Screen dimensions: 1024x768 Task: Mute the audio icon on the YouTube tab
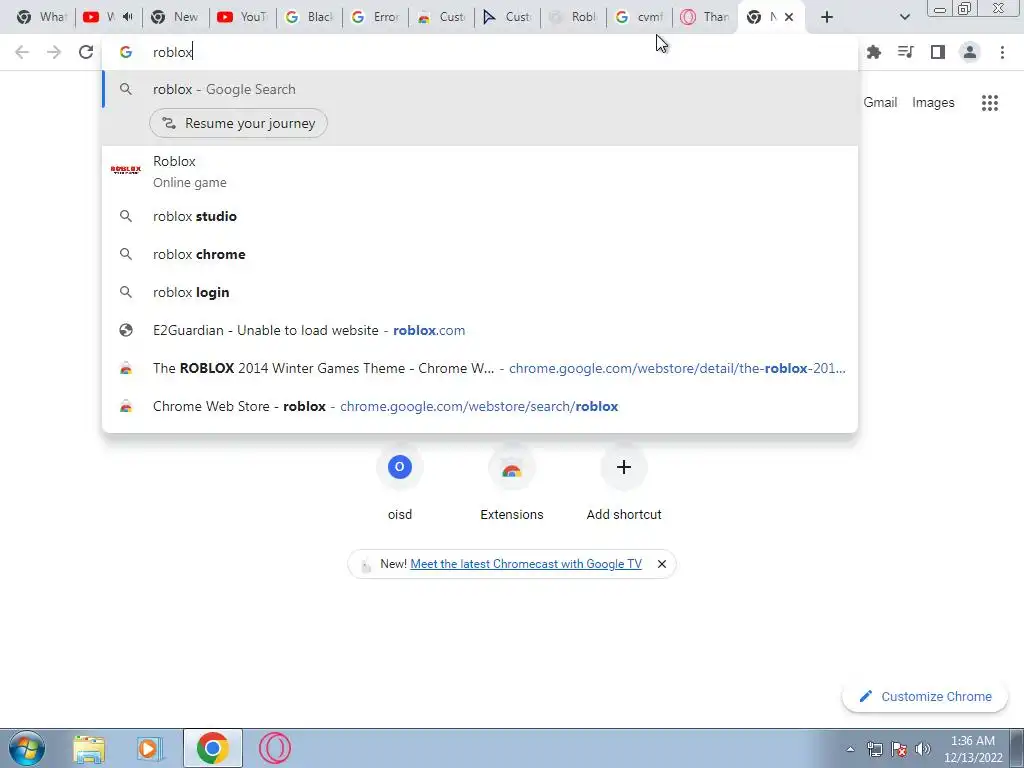pyautogui.click(x=128, y=17)
